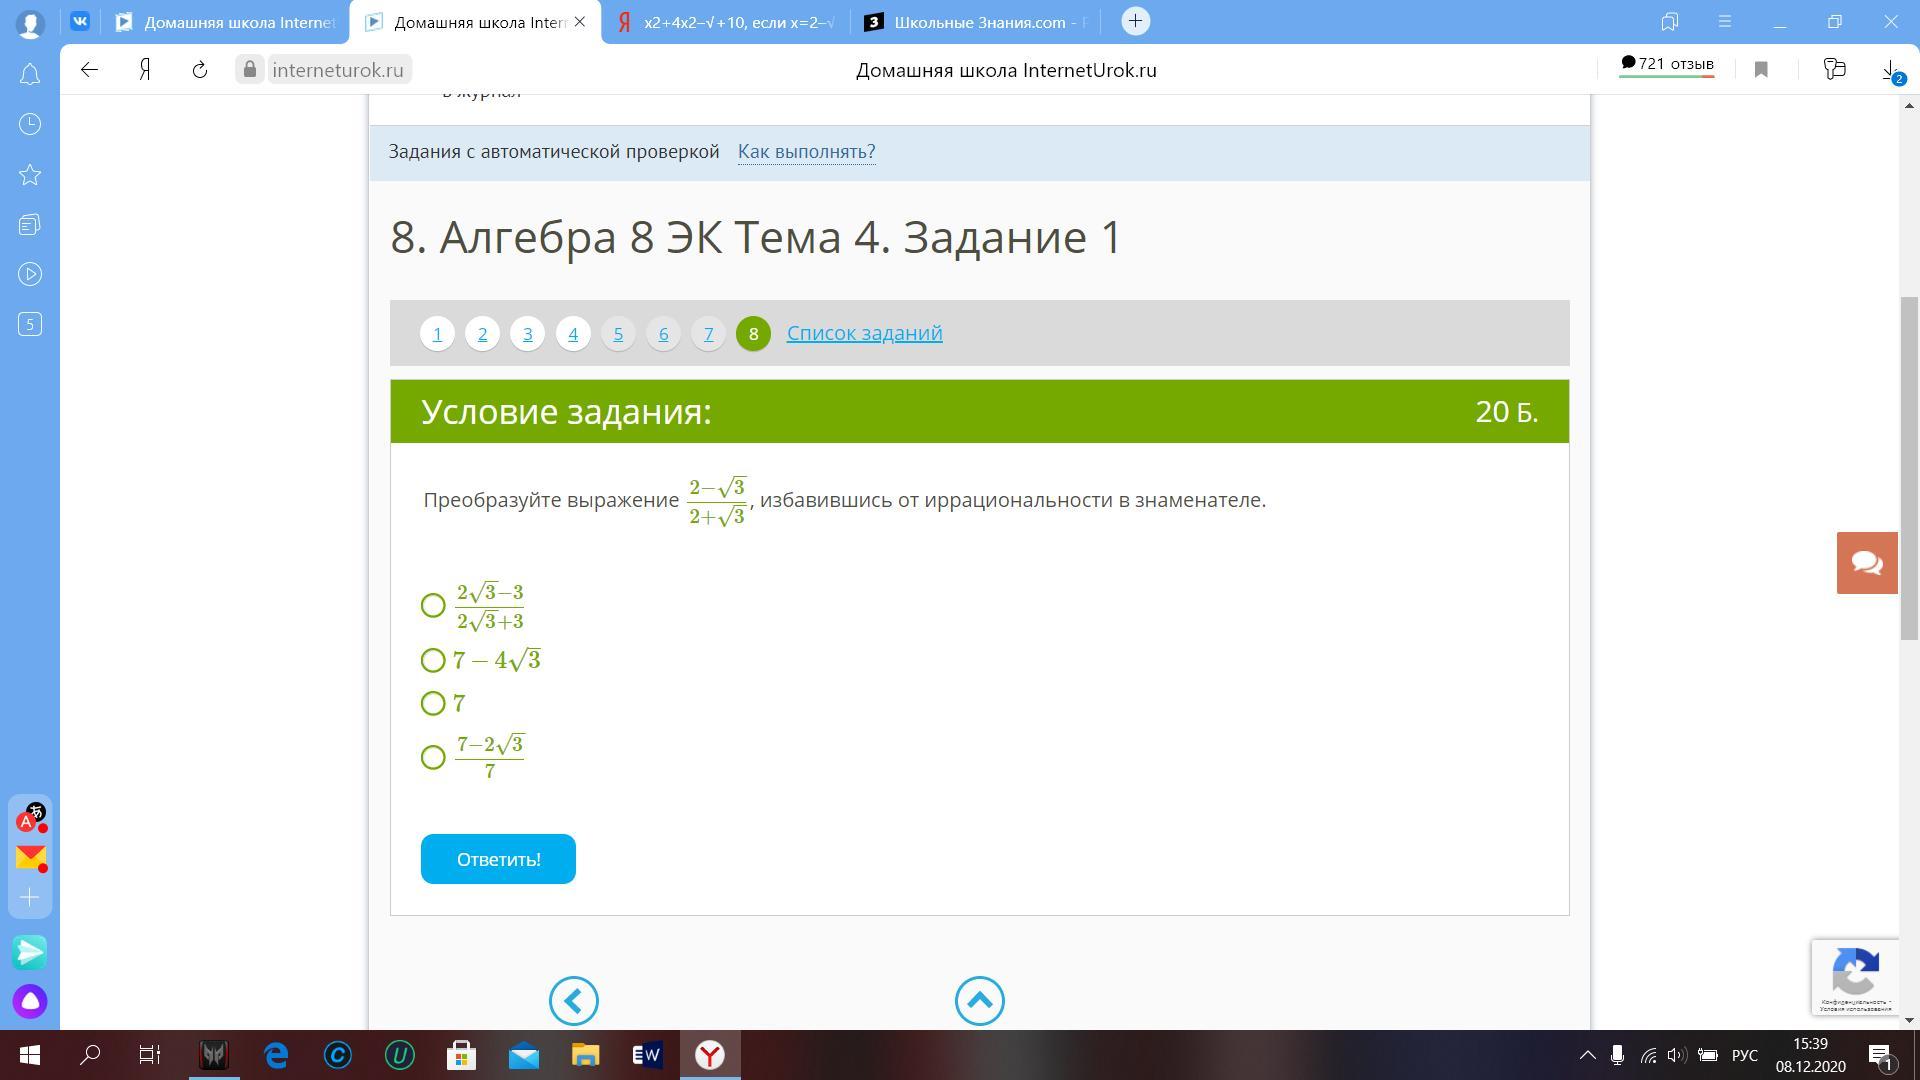1920x1080 pixels.
Task: Open history clock icon in sidebar
Action: 30,124
